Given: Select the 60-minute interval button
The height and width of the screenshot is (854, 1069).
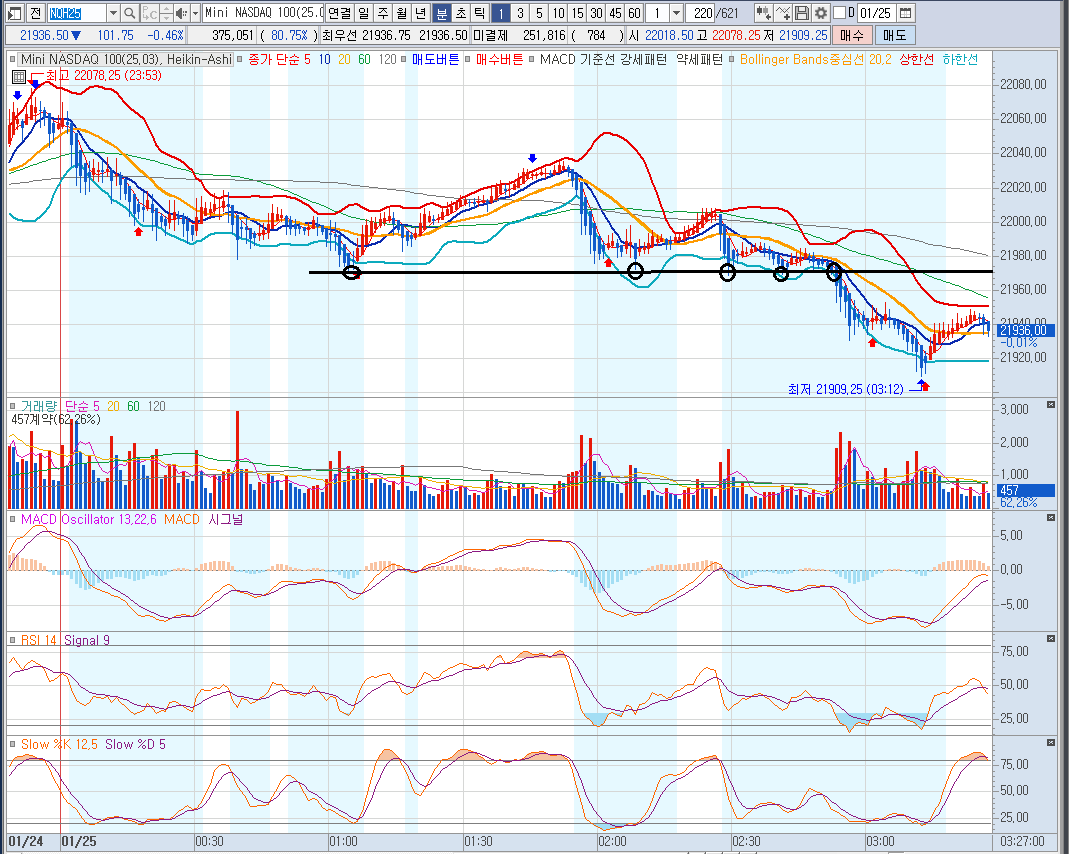Looking at the screenshot, I should [635, 12].
